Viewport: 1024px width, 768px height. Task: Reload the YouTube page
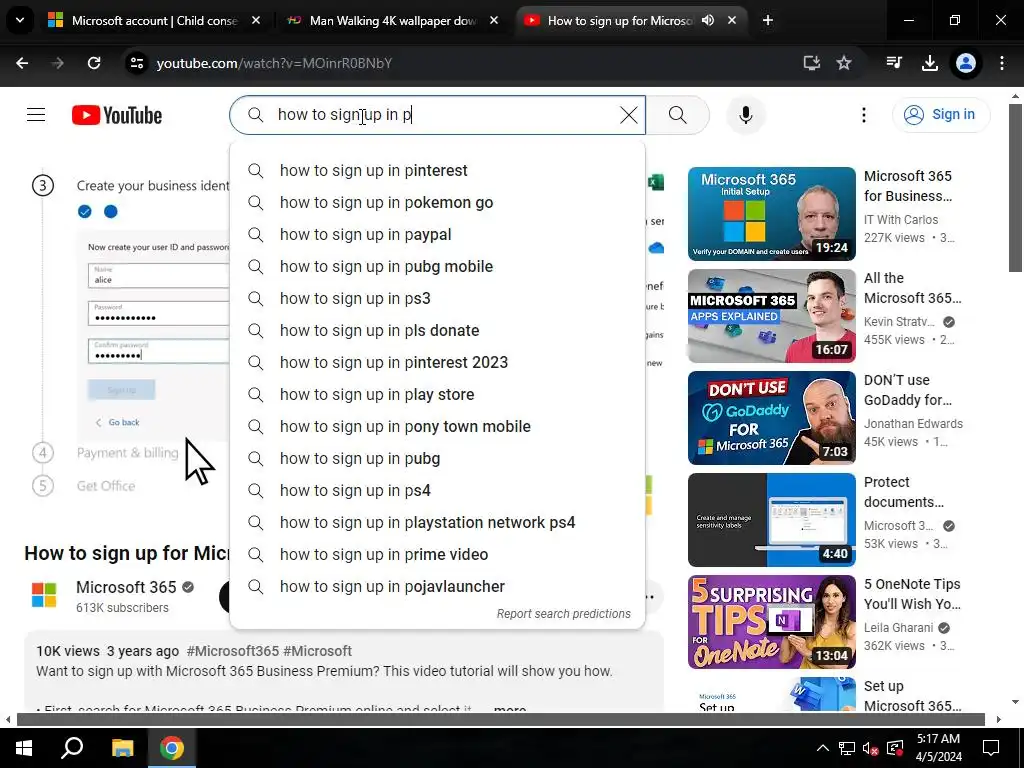coord(94,63)
